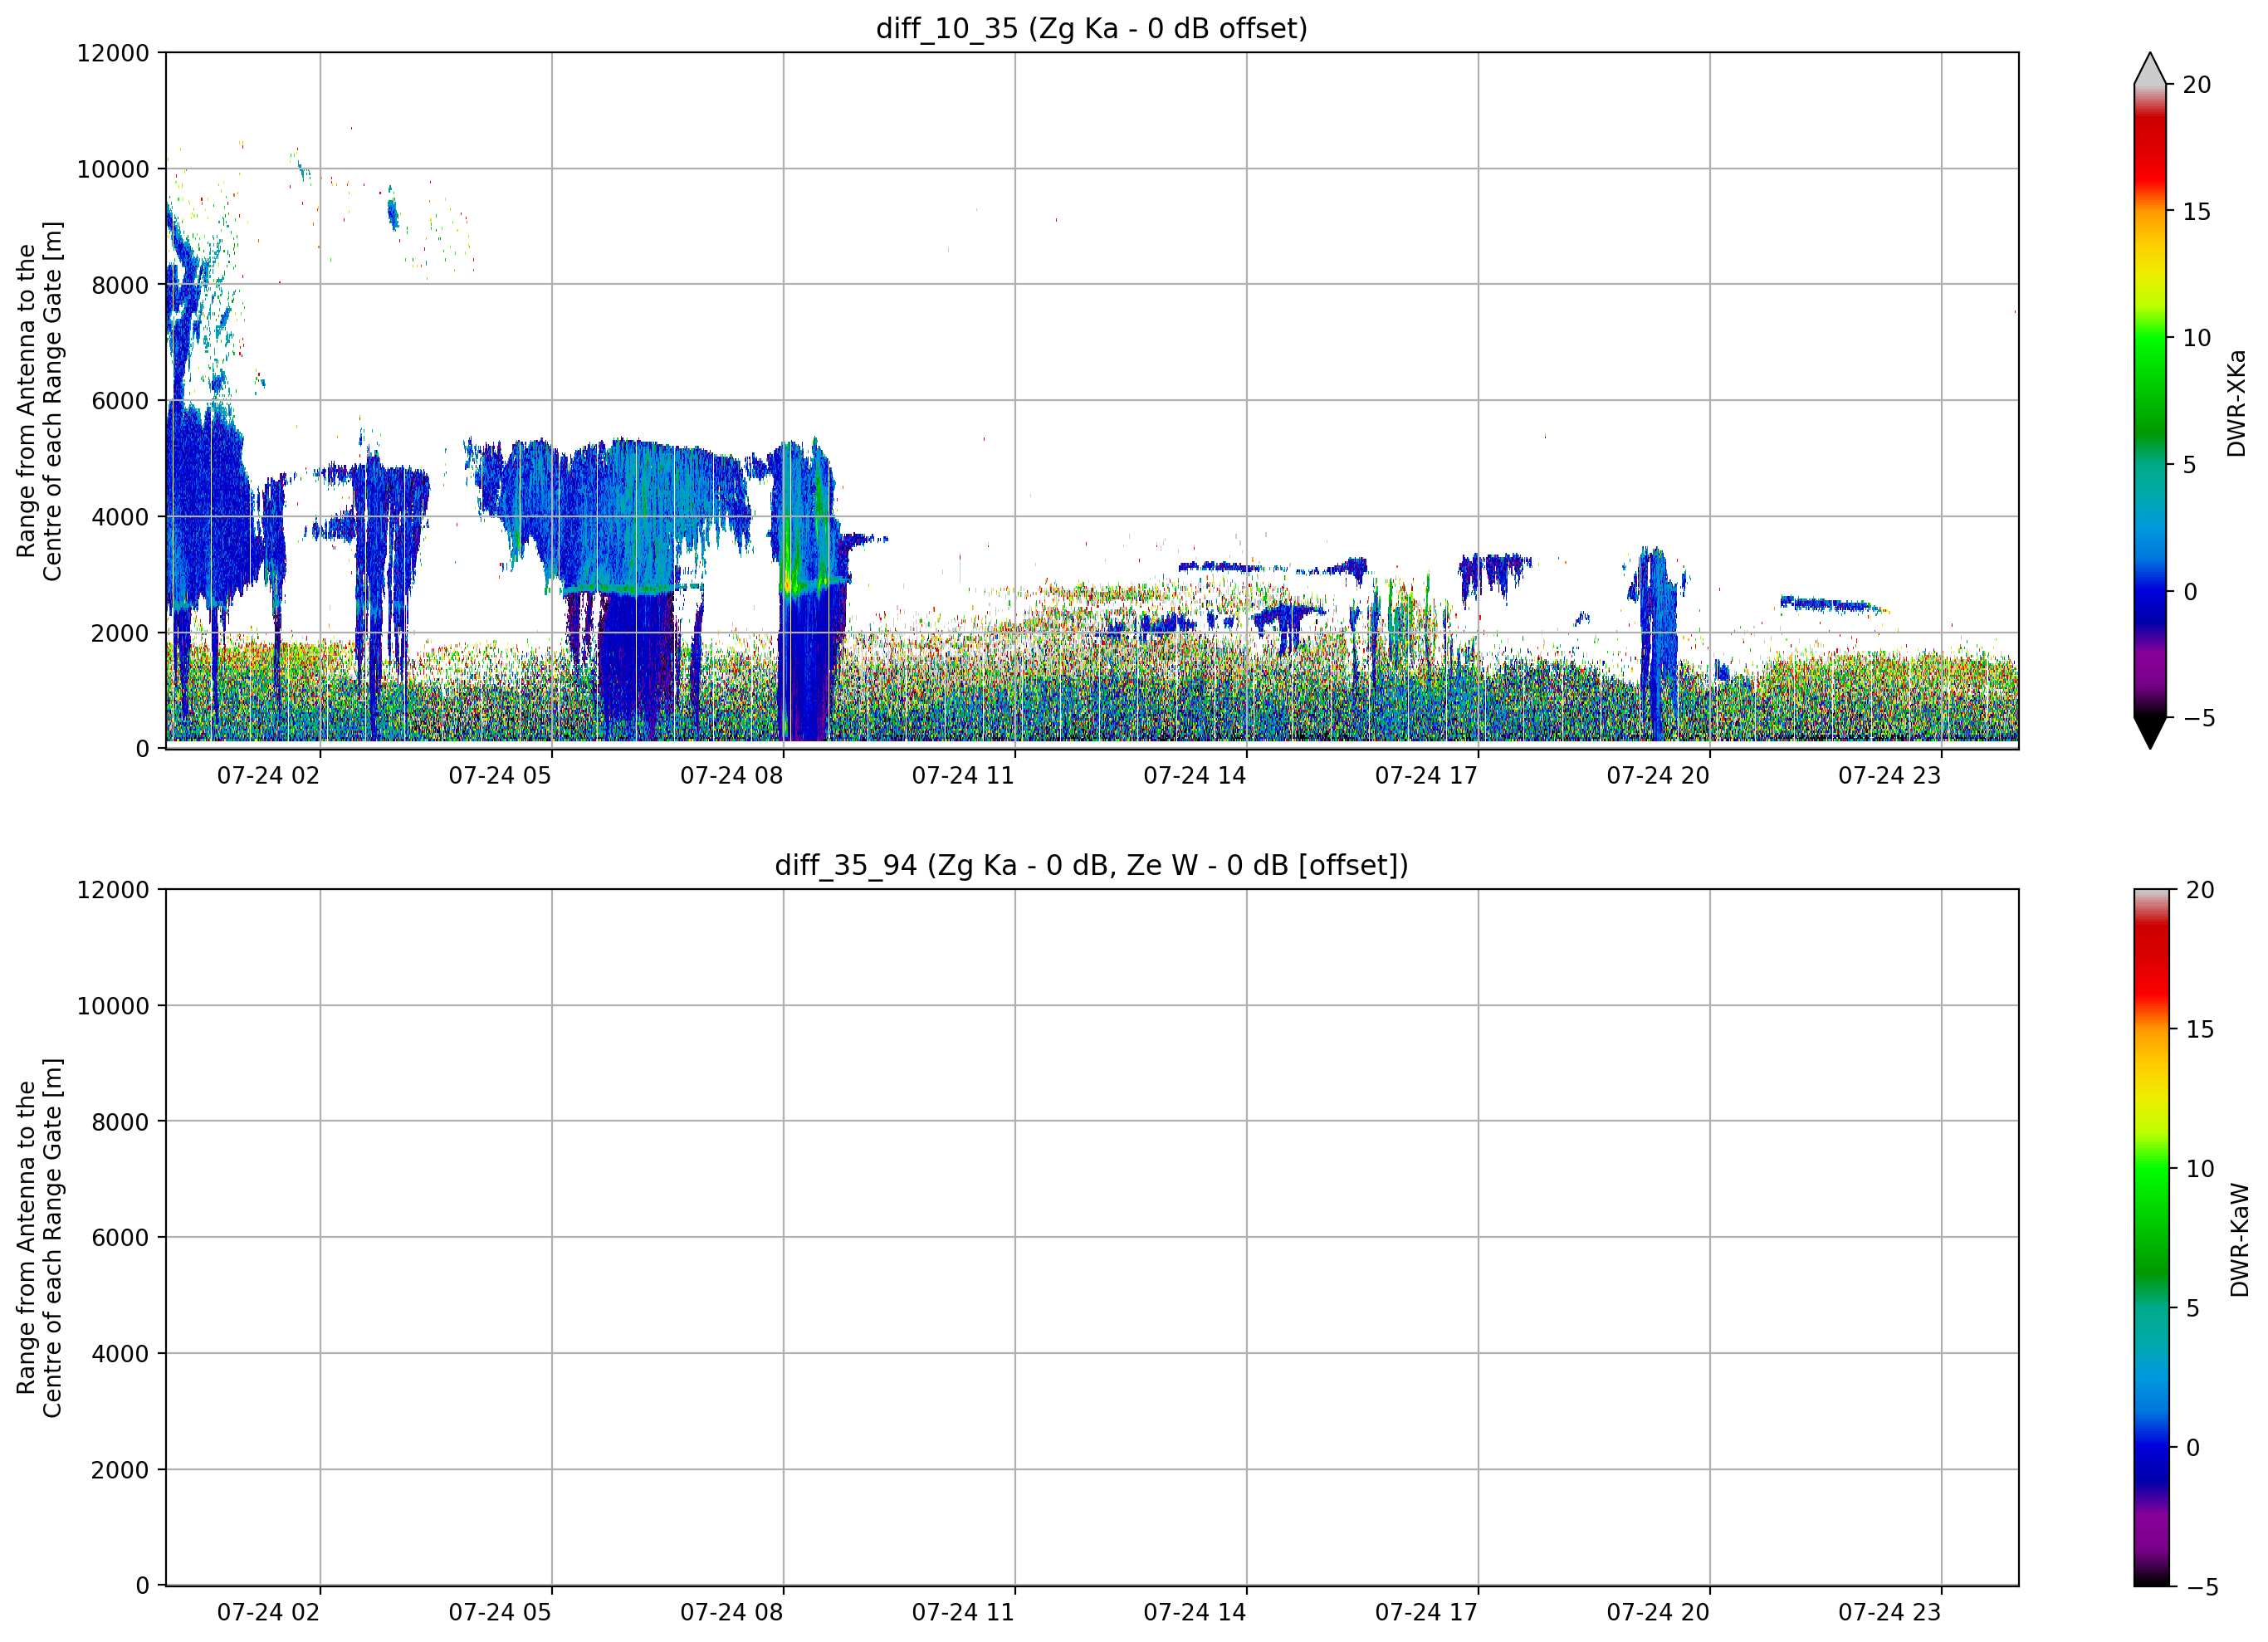Select the black downward arrow below DWR-XKa colorbar

click(2149, 732)
